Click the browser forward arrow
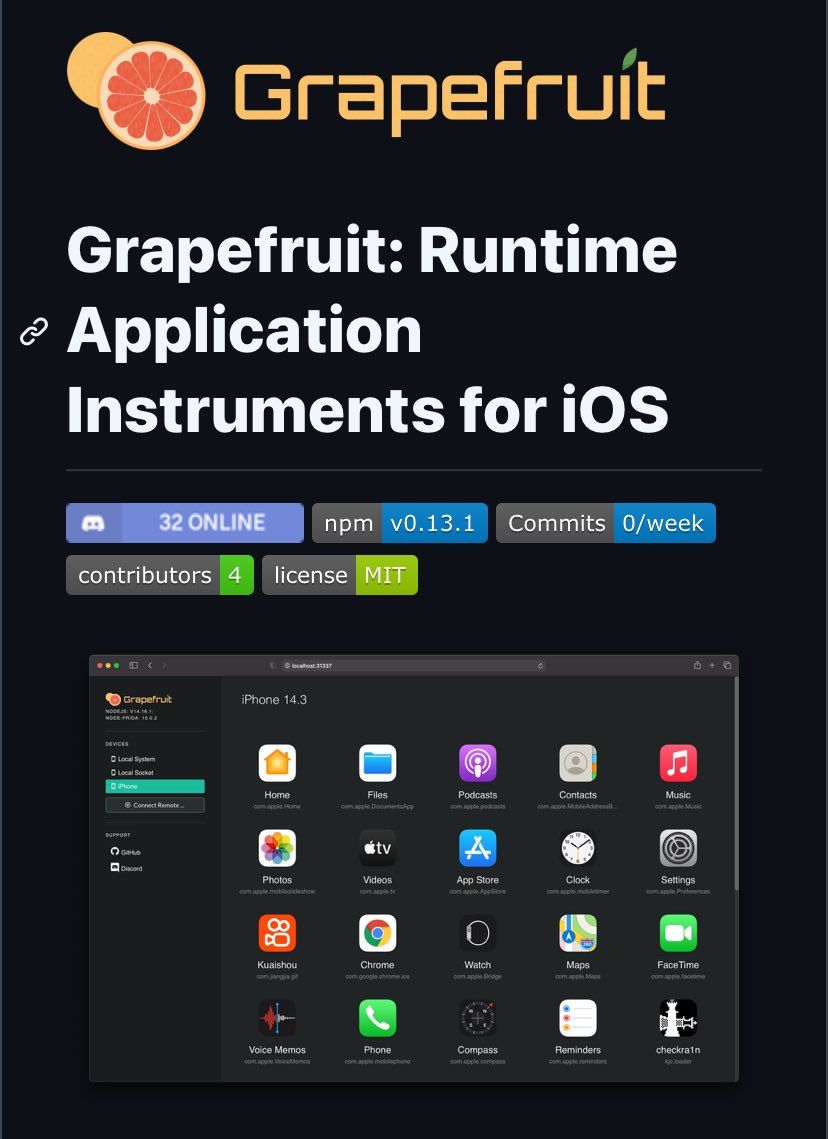This screenshot has width=828, height=1139. point(164,665)
